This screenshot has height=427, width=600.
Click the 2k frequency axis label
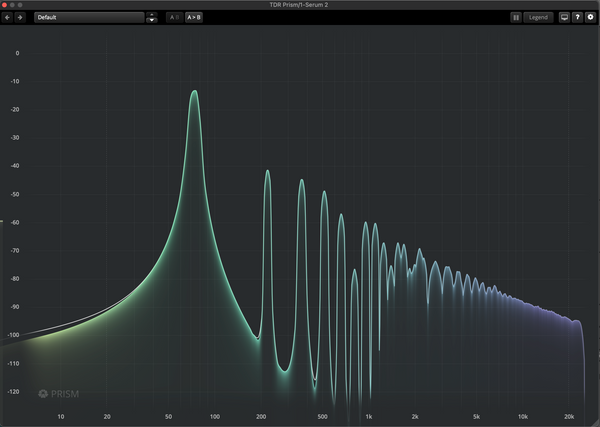415,417
